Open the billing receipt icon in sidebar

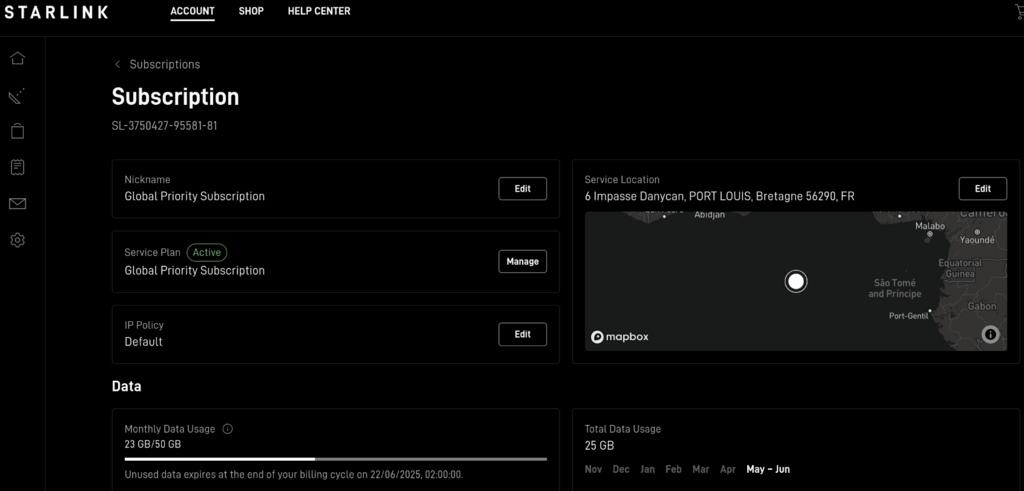pos(18,167)
